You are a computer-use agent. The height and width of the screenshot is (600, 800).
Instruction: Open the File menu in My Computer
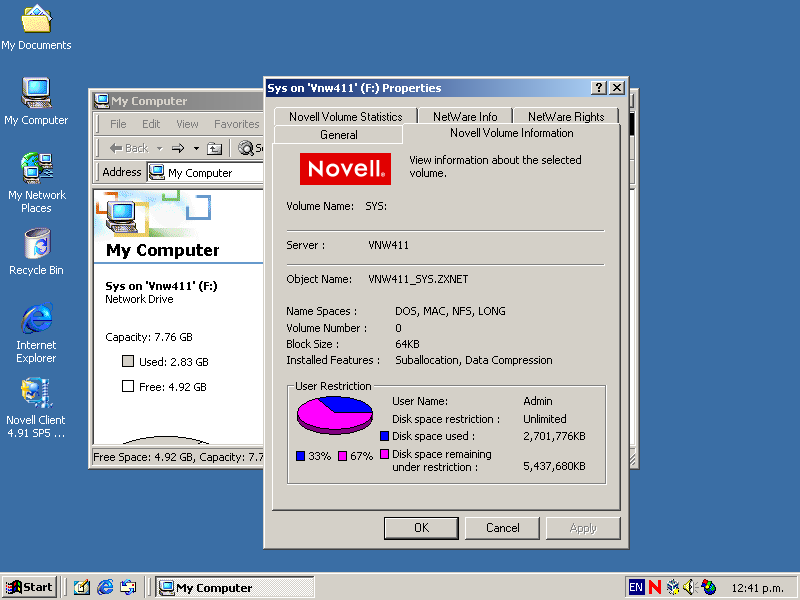[x=118, y=124]
